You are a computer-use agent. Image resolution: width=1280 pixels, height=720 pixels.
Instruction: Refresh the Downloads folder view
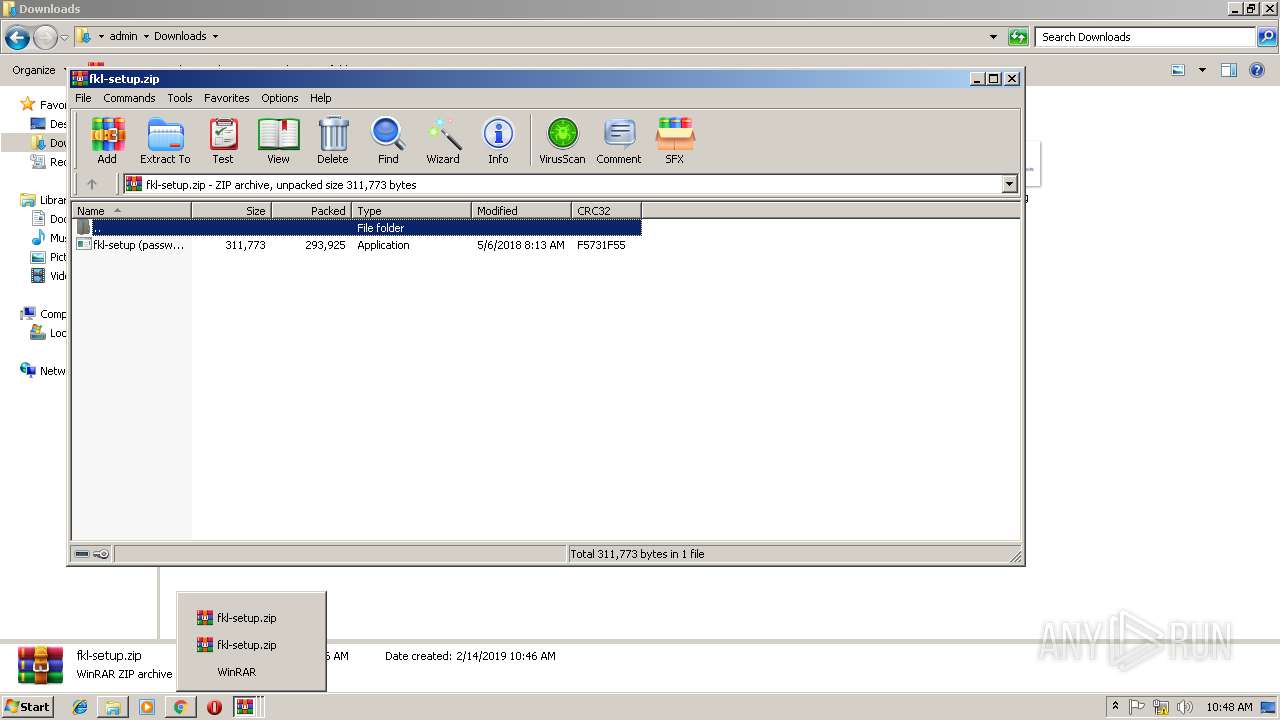(x=1018, y=37)
